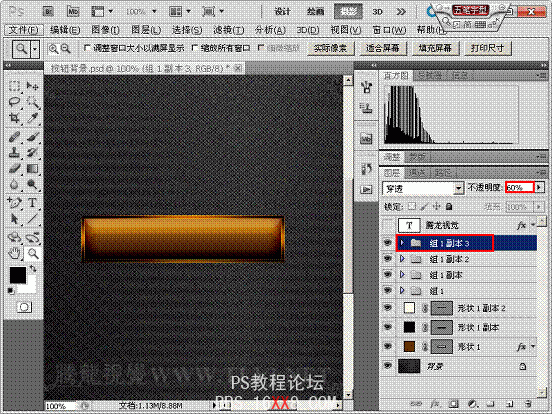Screen dimensions: 552x414
Task: Toggle Quick Mask mode in the toolbox
Action: 24,307
